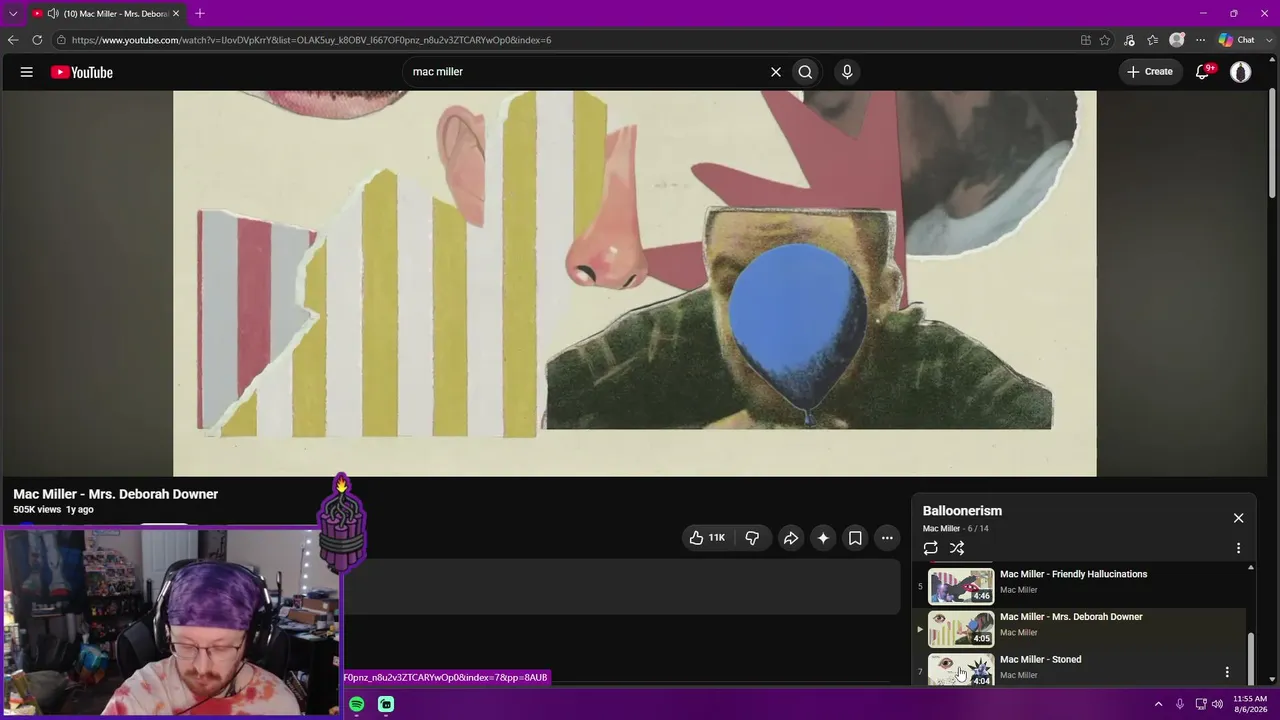
Task: Open the Copilot Chat button
Action: coord(1237,40)
